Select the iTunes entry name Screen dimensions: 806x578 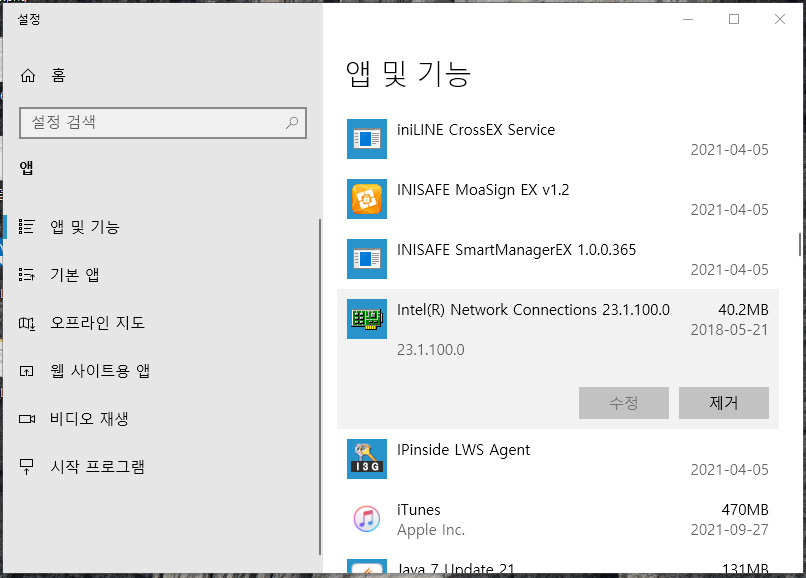click(x=419, y=510)
